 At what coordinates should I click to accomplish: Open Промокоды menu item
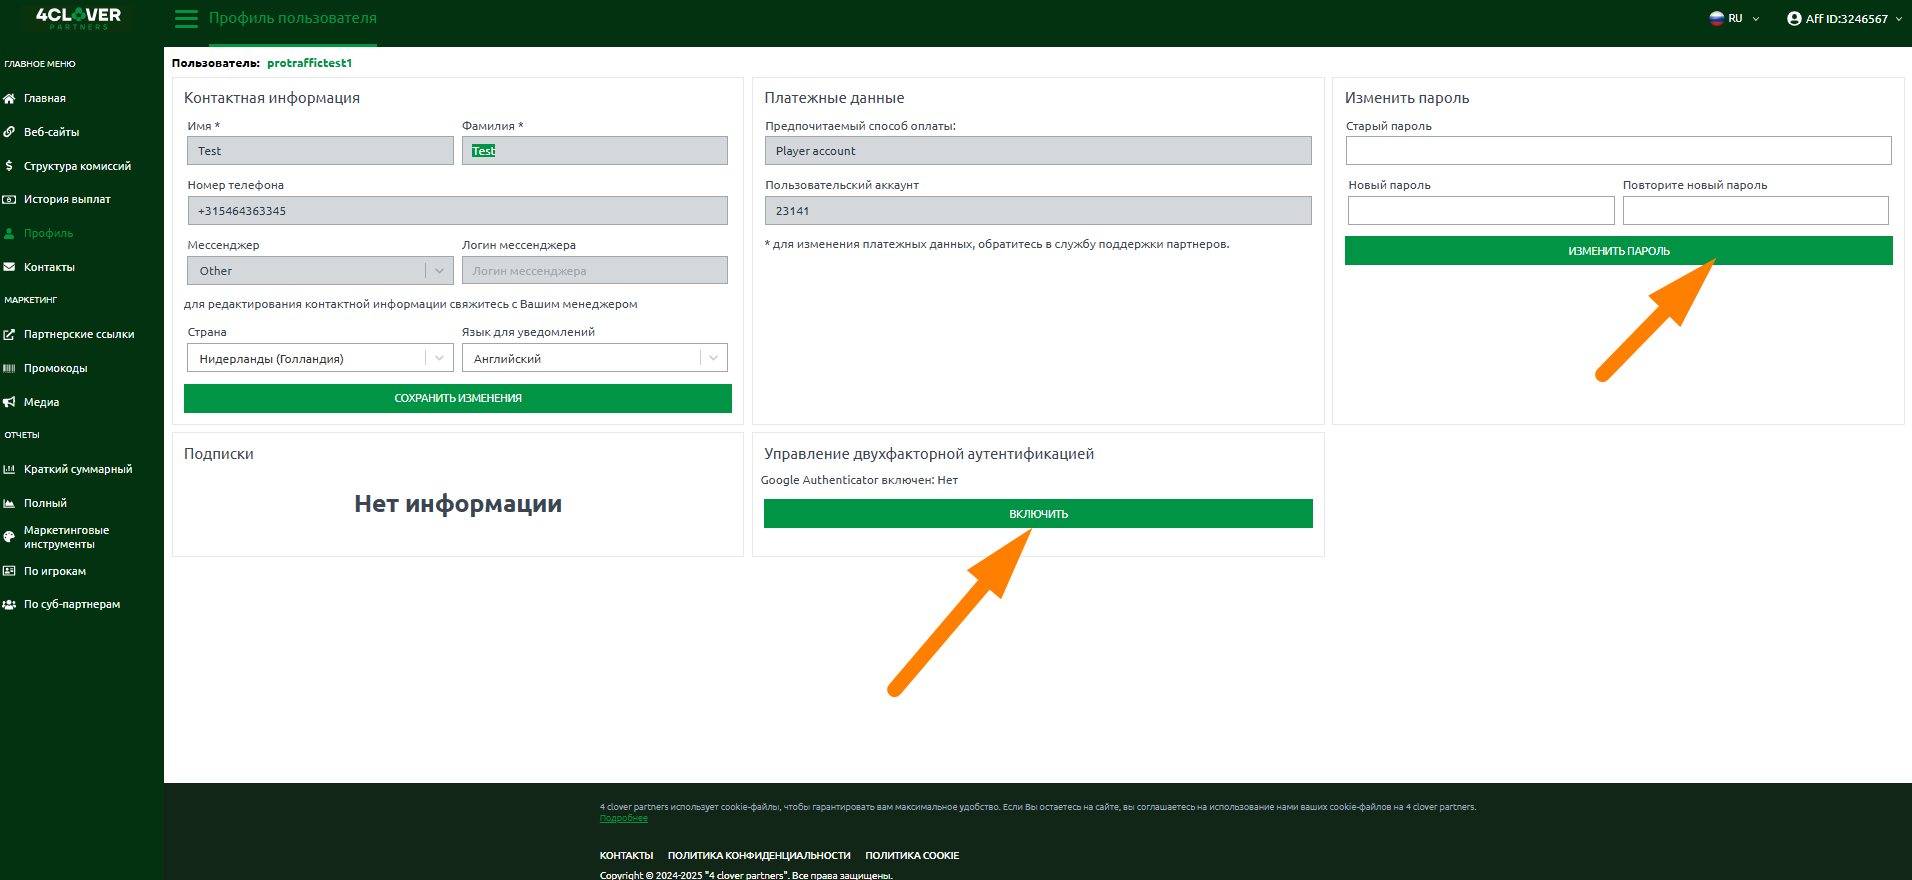[56, 368]
